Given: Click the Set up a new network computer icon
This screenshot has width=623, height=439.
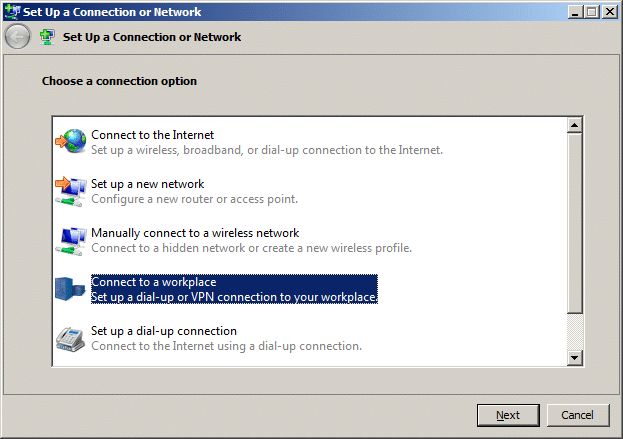Looking at the screenshot, I should click(x=71, y=191).
